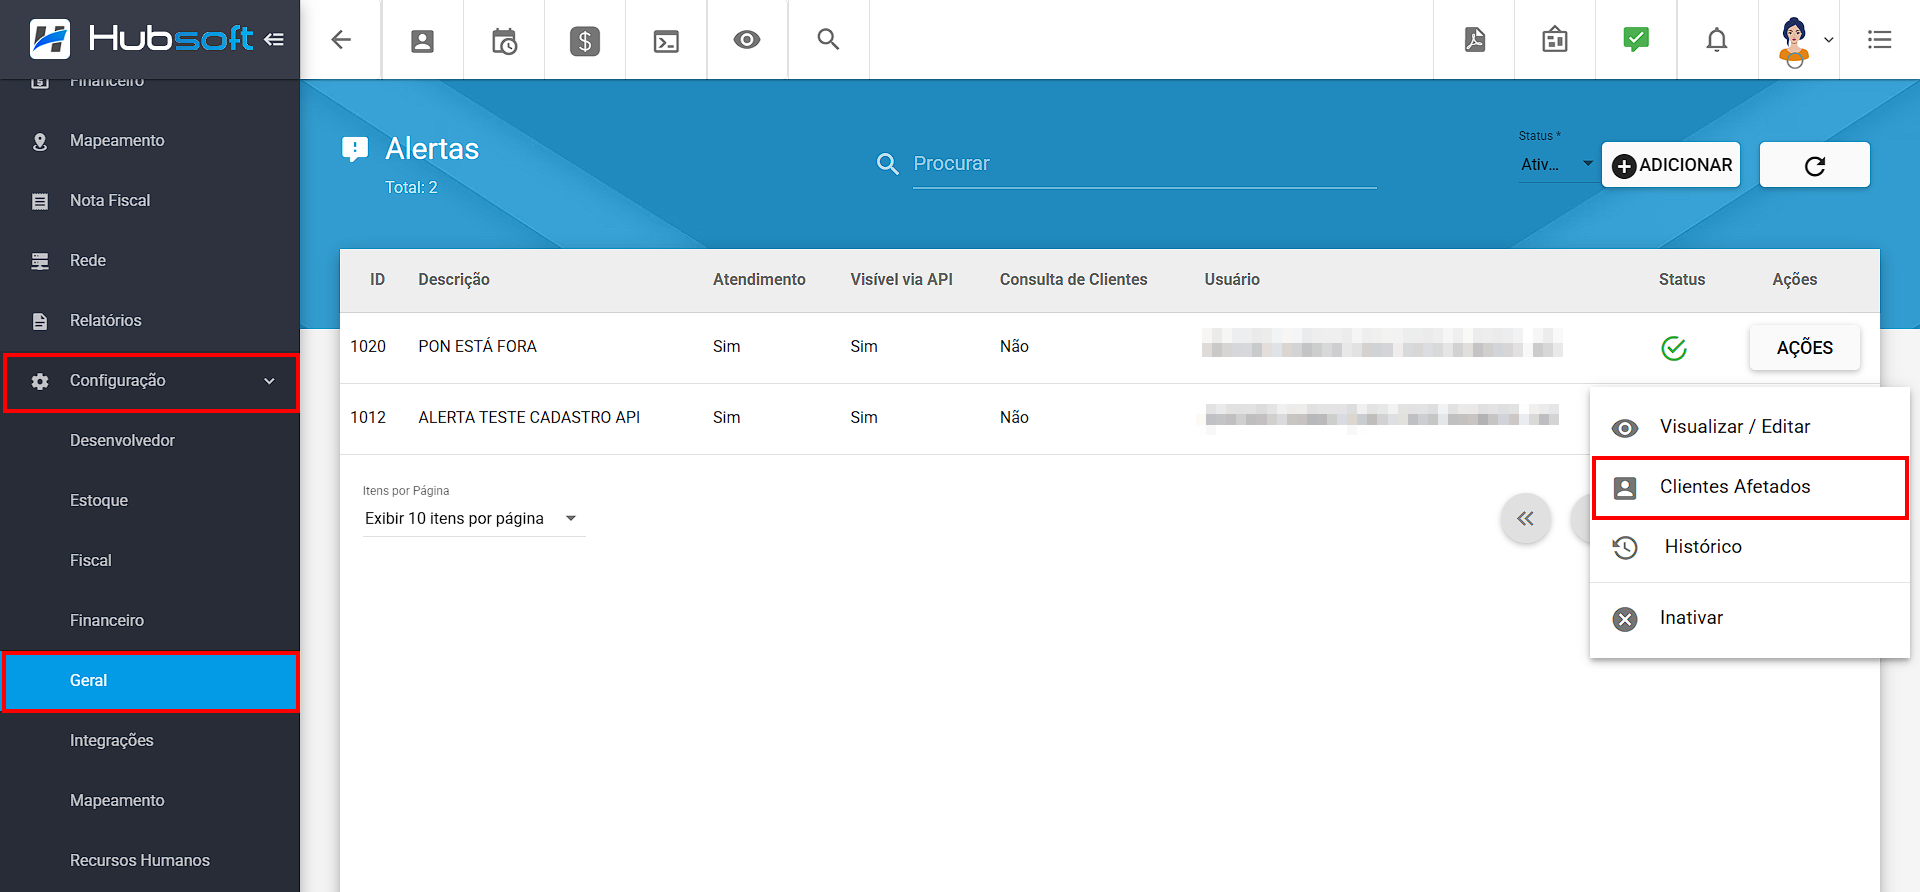The width and height of the screenshot is (1920, 892).
Task: Open the calendar clock icon in toolbar
Action: tap(504, 41)
